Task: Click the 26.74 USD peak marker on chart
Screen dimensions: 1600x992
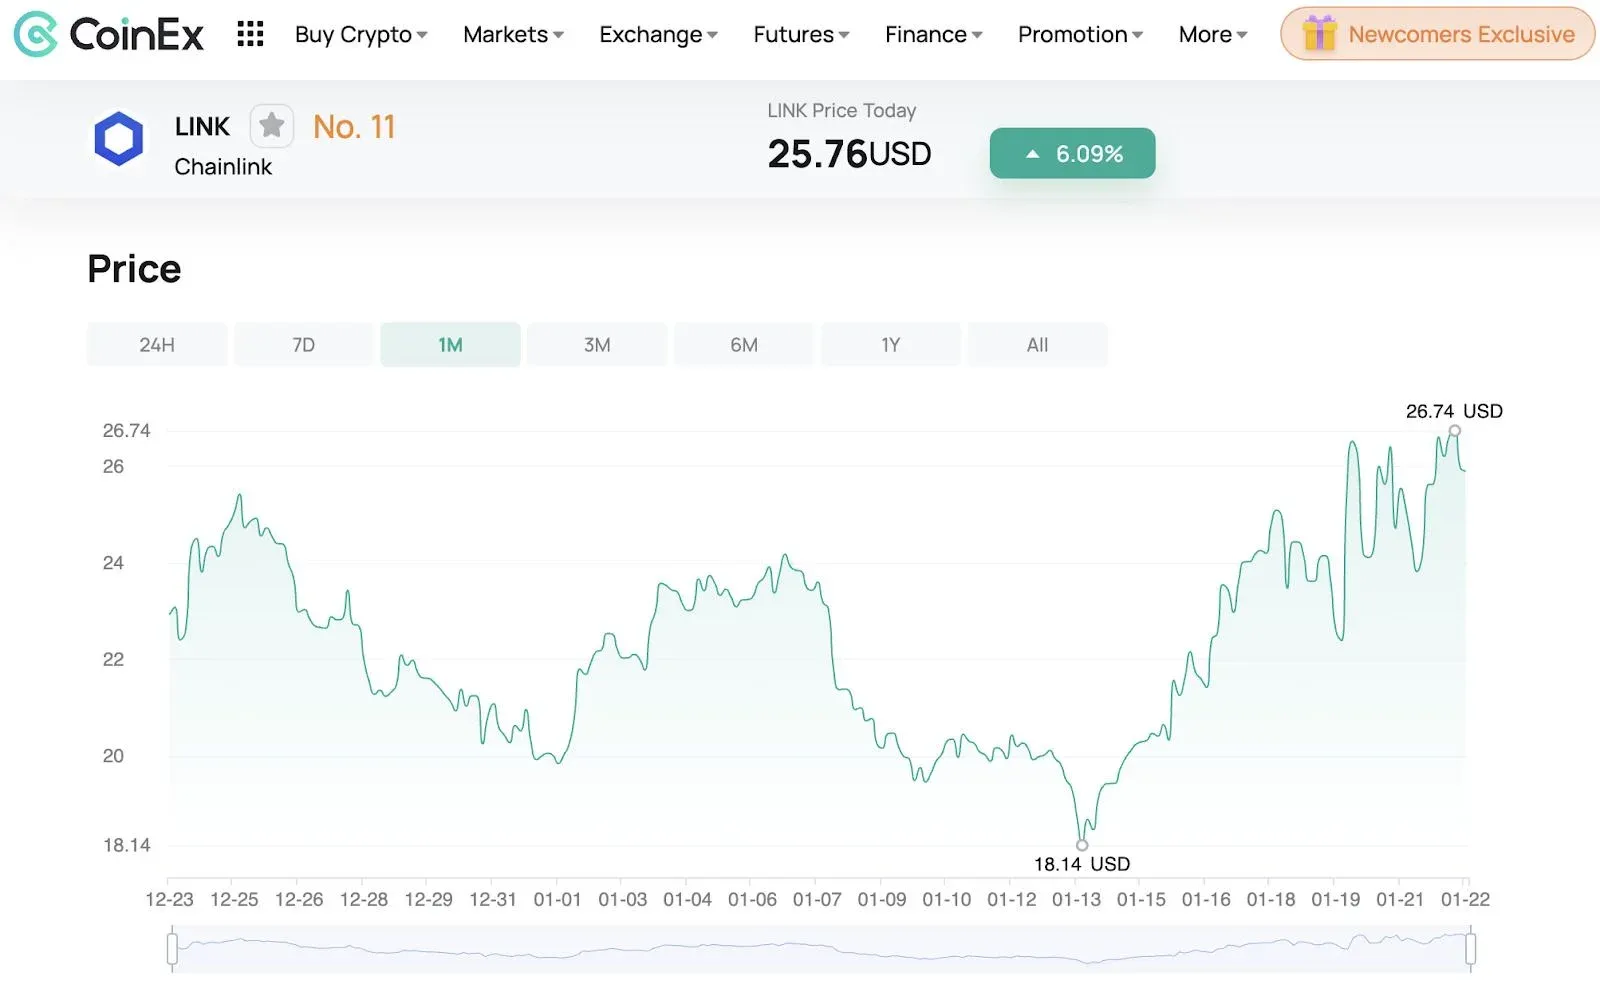Action: [x=1455, y=432]
